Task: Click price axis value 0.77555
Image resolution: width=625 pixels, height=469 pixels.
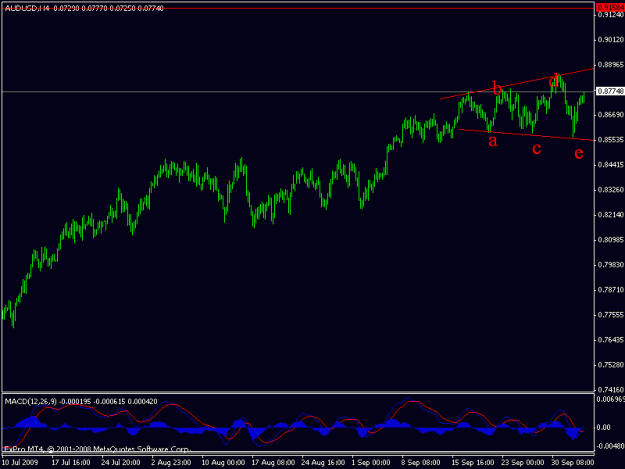Action: point(610,315)
